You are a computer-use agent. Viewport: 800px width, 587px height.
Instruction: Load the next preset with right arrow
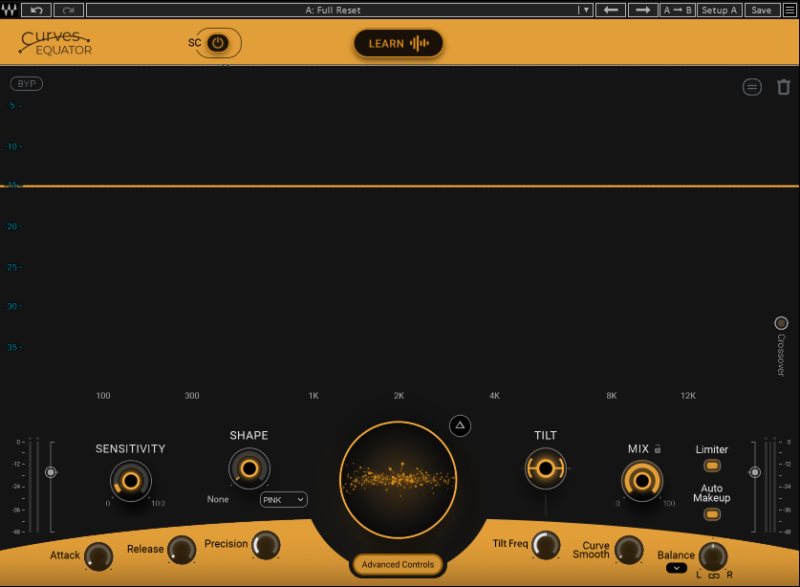pos(644,10)
